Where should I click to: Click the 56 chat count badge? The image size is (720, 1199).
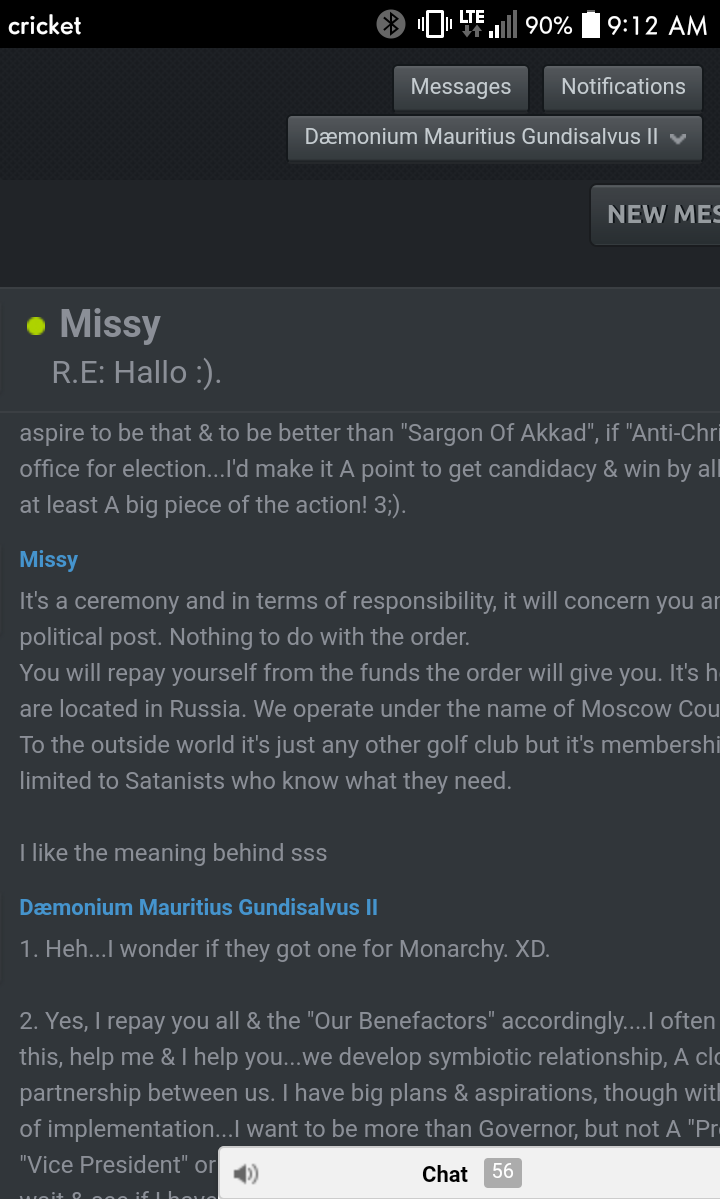[x=503, y=1172]
